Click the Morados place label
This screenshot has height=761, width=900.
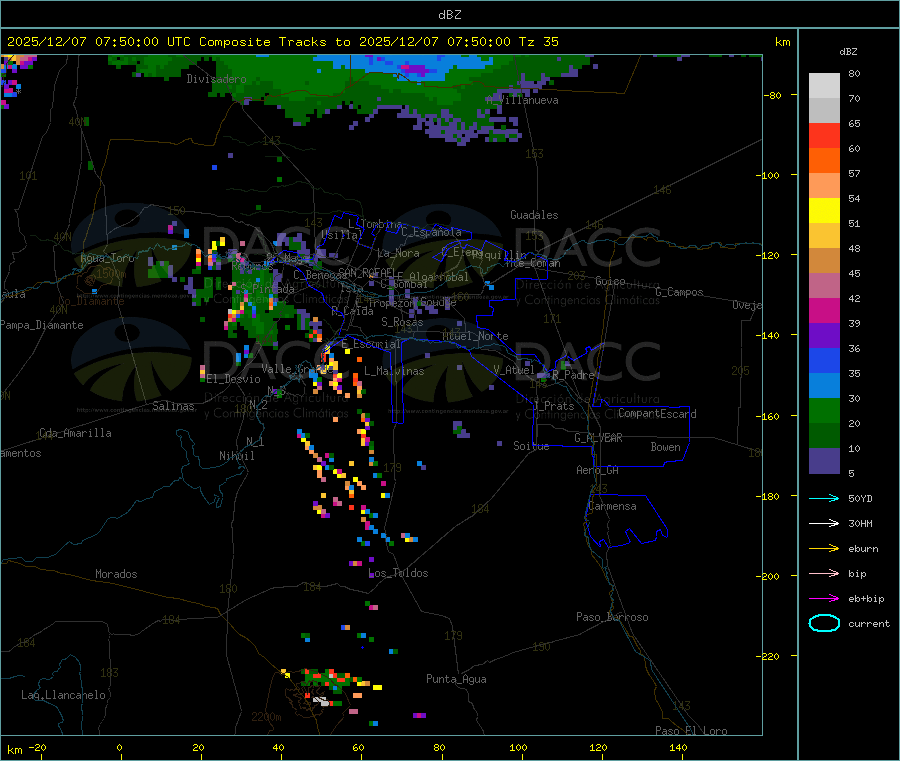116,574
